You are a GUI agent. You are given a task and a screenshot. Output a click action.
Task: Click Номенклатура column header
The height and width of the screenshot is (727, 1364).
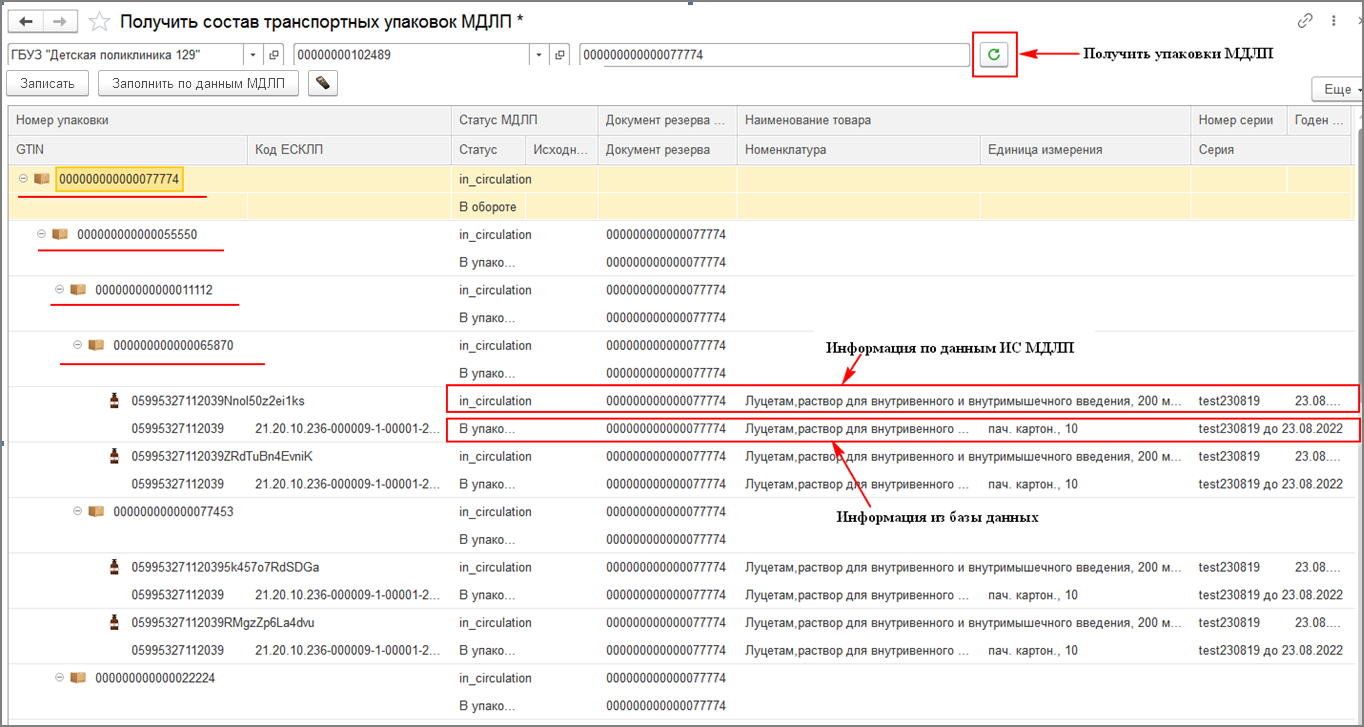pos(859,150)
